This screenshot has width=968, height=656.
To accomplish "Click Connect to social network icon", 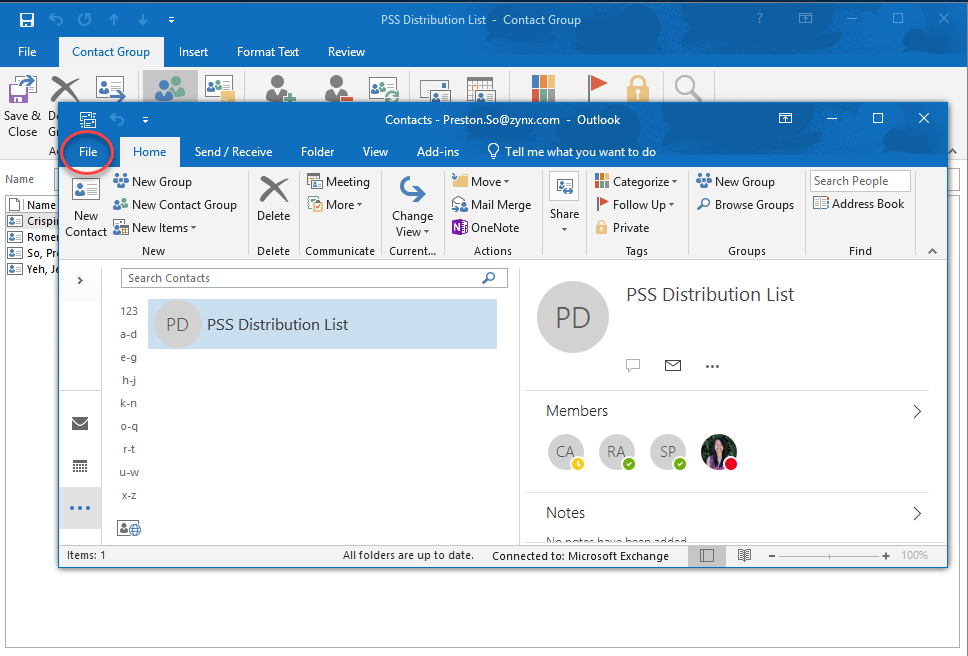I will pos(129,528).
